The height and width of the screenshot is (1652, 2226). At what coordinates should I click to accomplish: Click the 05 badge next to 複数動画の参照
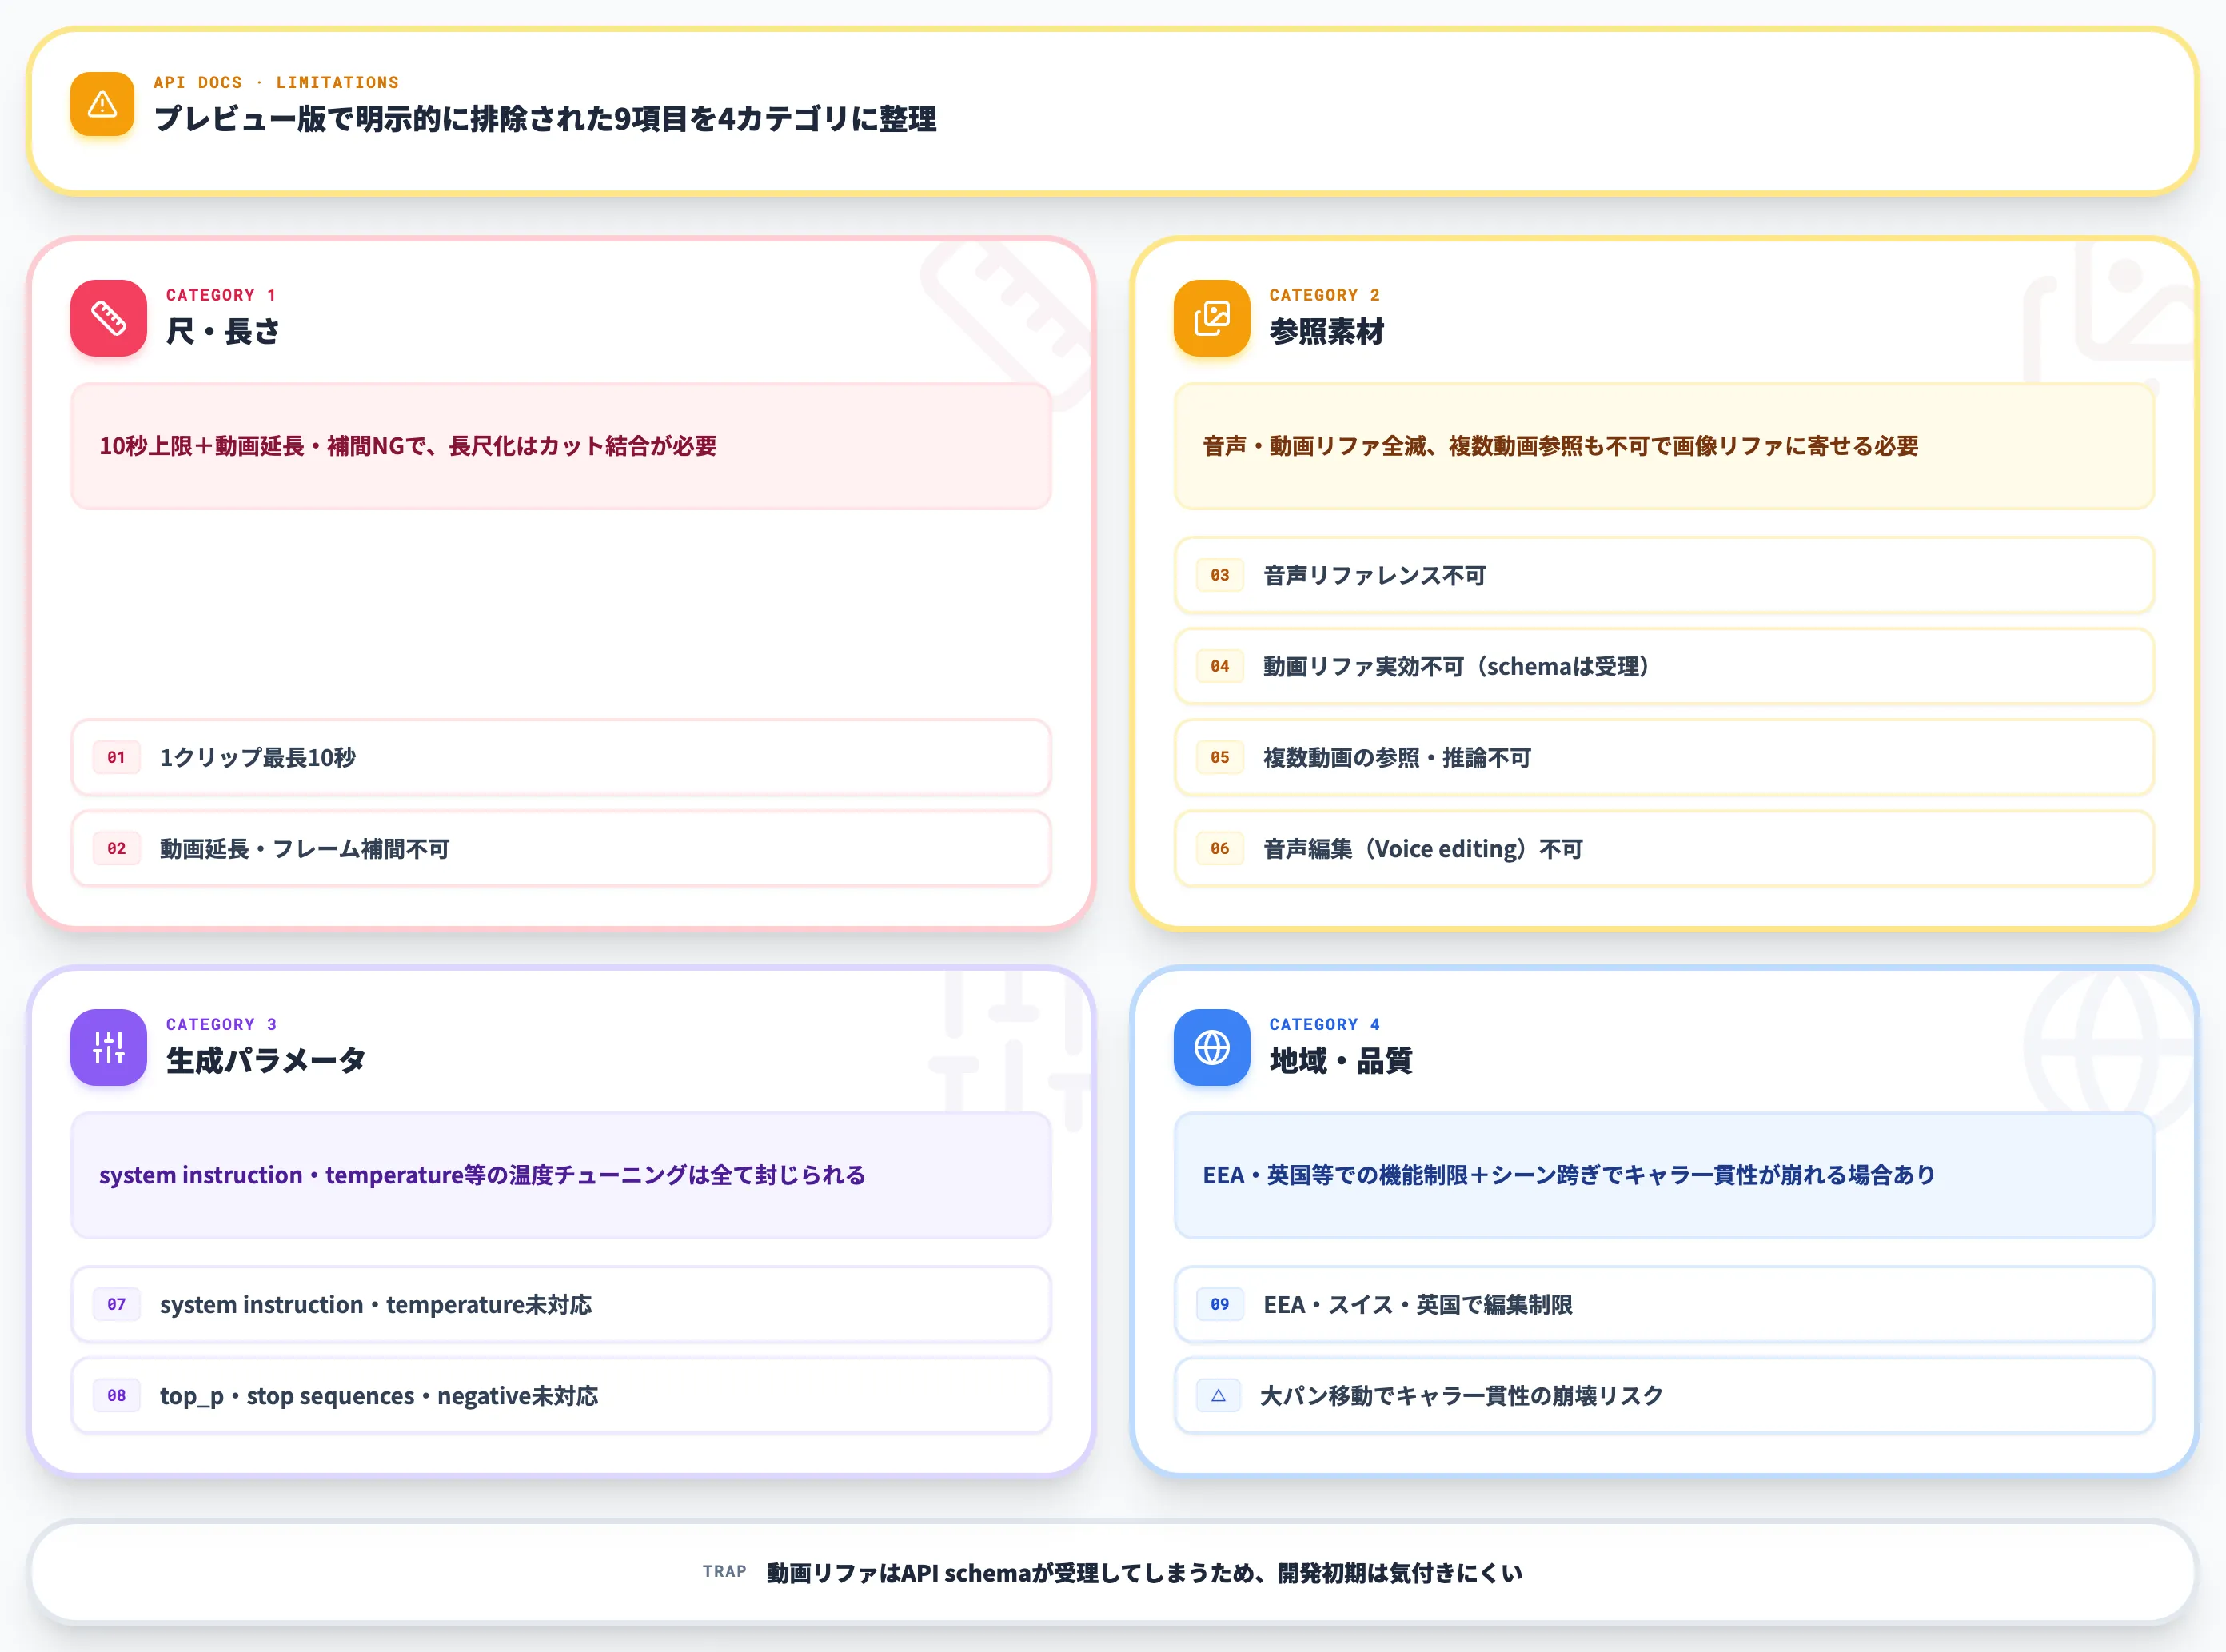(1220, 757)
